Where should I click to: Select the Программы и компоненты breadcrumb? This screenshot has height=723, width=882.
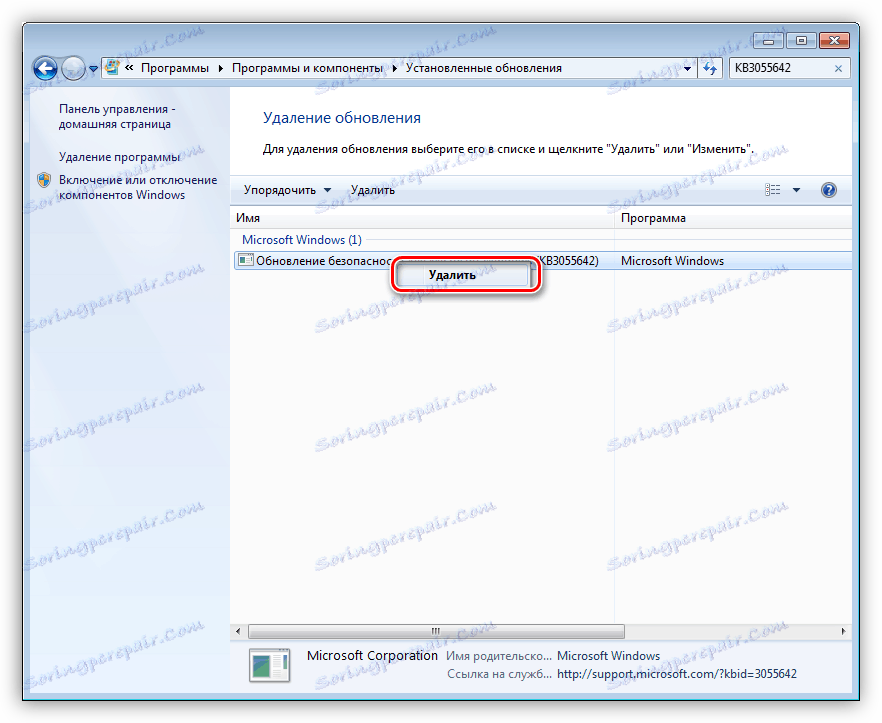(x=307, y=68)
